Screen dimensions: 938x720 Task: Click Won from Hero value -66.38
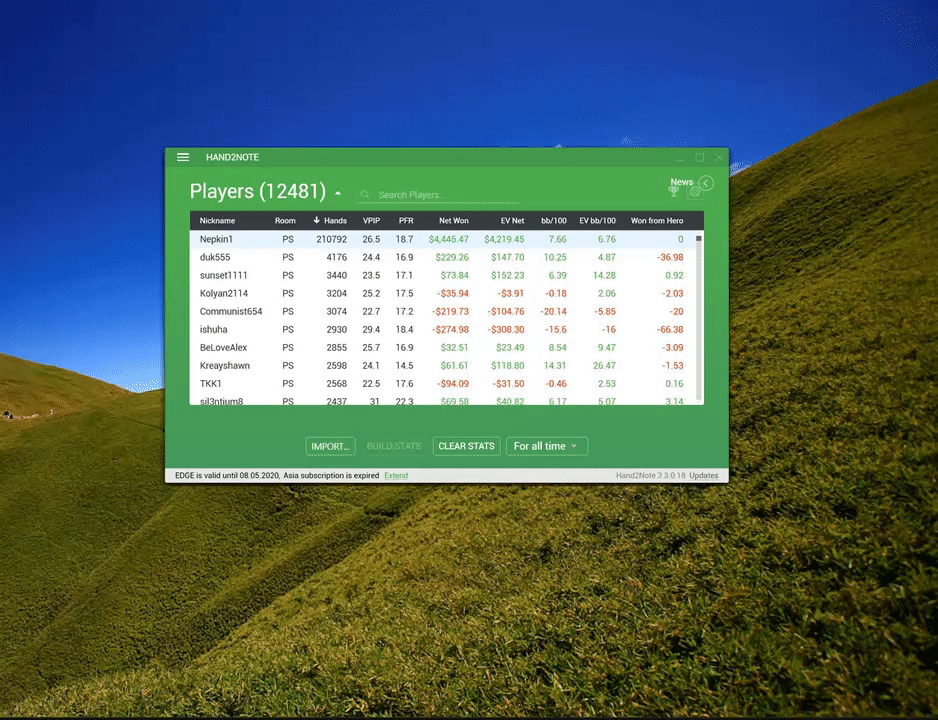point(670,330)
